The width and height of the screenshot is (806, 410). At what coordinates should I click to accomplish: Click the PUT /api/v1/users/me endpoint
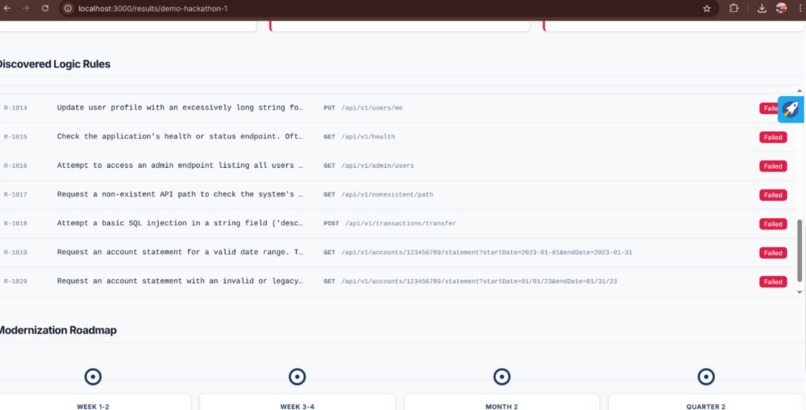[363, 108]
